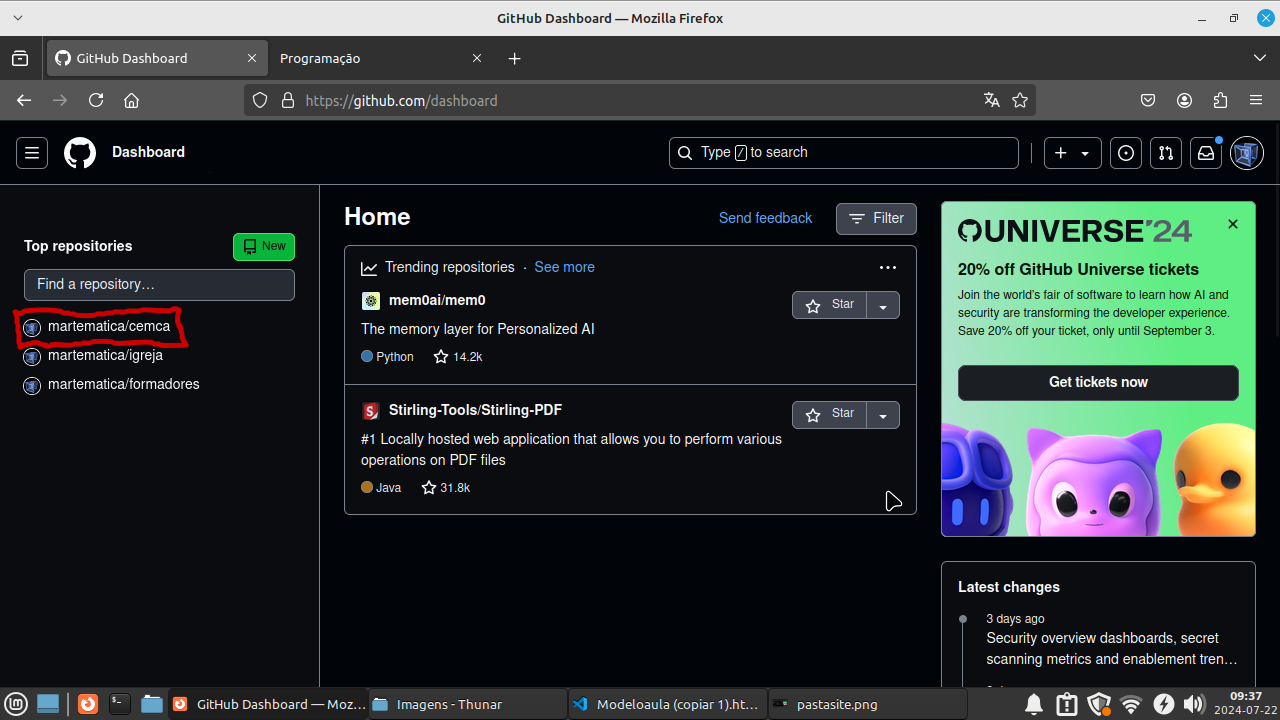Click the Dashboard header title
The width and height of the screenshot is (1280, 720).
coord(148,152)
